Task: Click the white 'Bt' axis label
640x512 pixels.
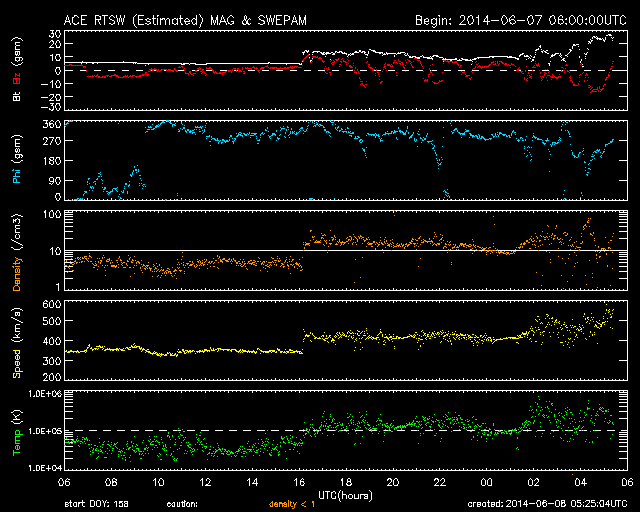Action: pyautogui.click(x=17, y=96)
